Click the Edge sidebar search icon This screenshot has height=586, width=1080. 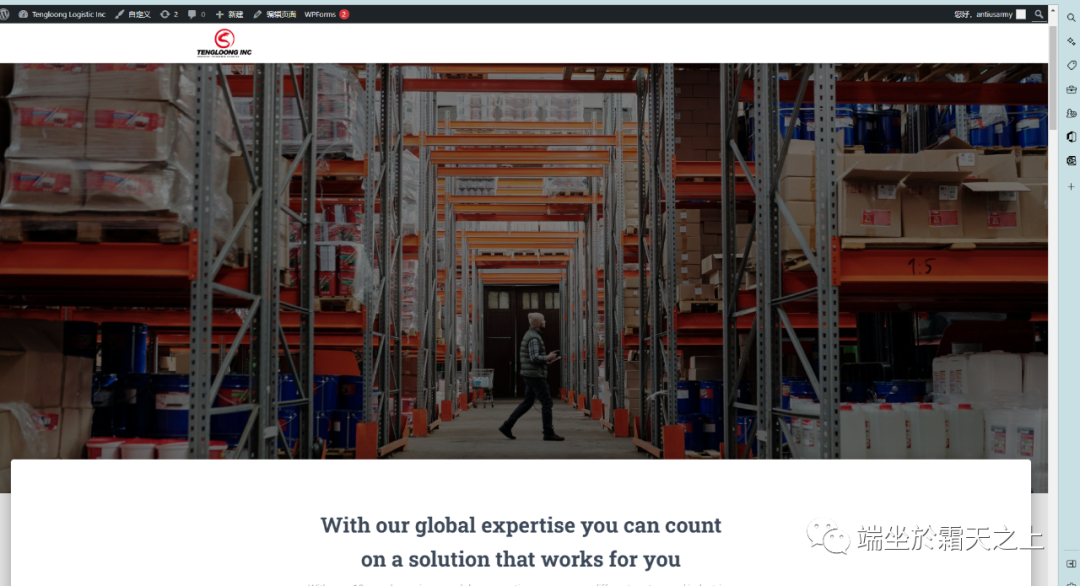[x=1071, y=17]
